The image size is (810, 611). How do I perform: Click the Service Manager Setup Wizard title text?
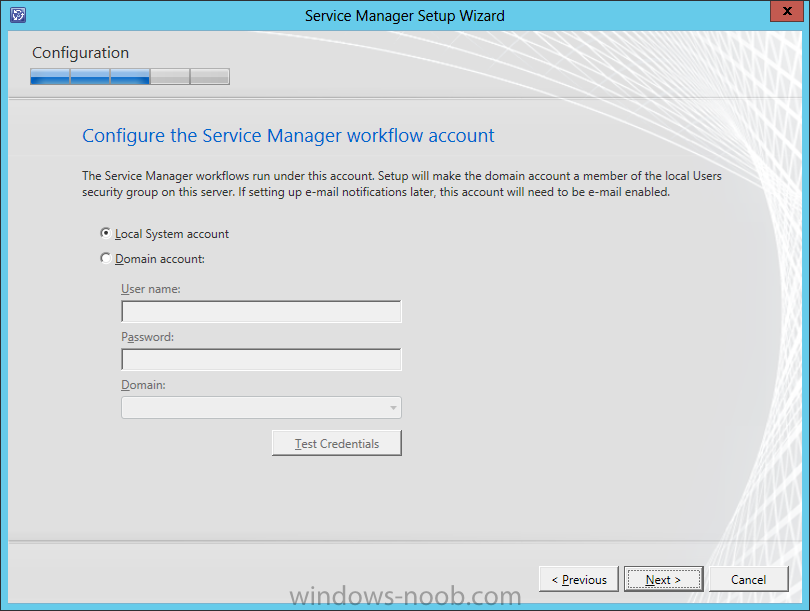pos(404,15)
